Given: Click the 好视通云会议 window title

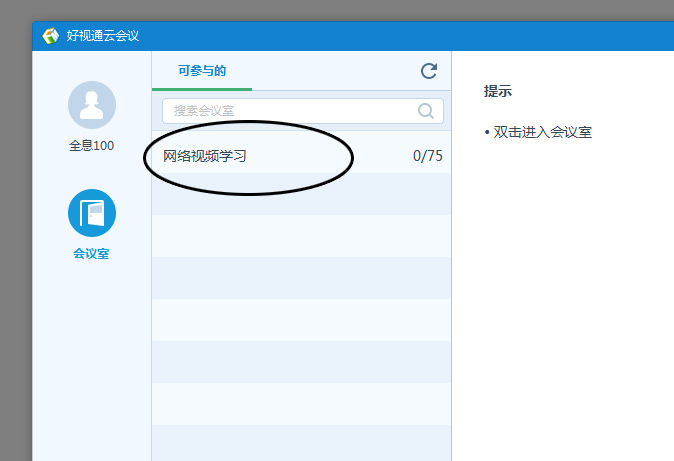Looking at the screenshot, I should (x=103, y=36).
